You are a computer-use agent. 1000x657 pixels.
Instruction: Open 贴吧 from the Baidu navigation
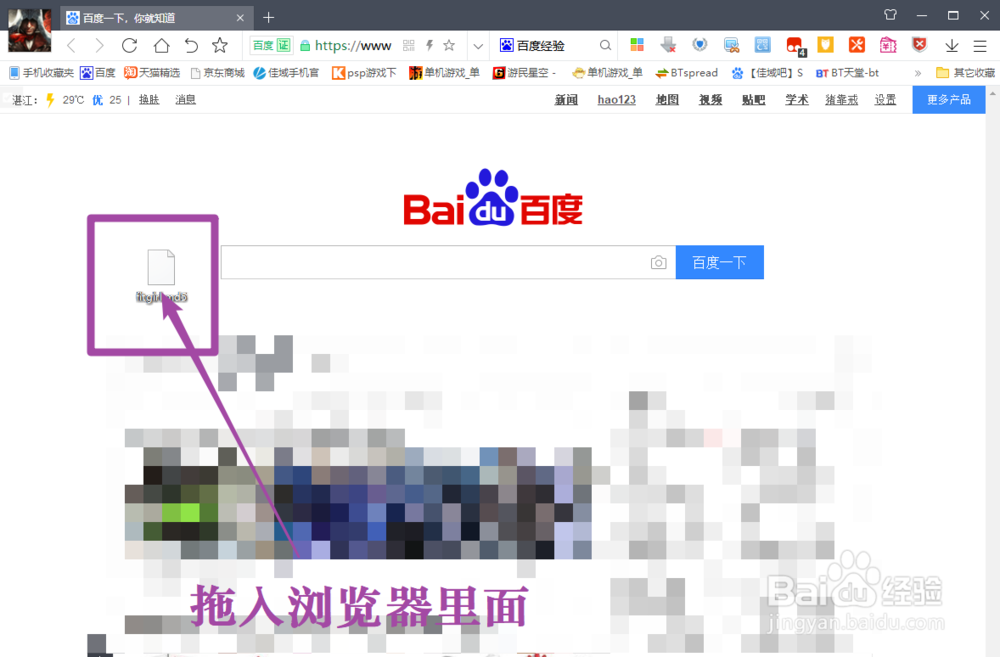753,99
